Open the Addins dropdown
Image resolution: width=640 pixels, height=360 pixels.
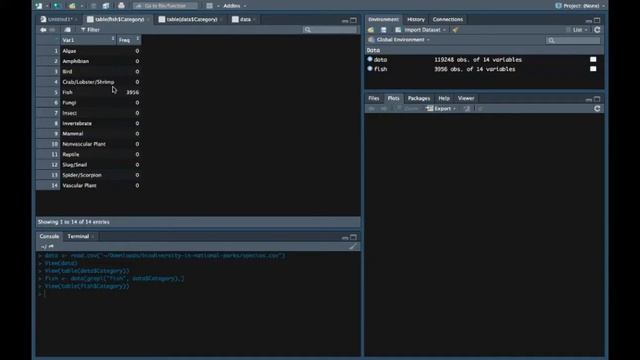click(235, 6)
